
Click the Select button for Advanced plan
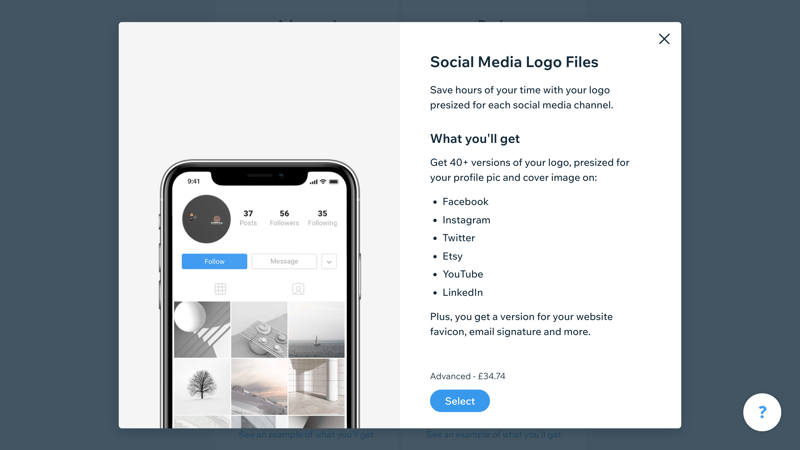pyautogui.click(x=460, y=401)
